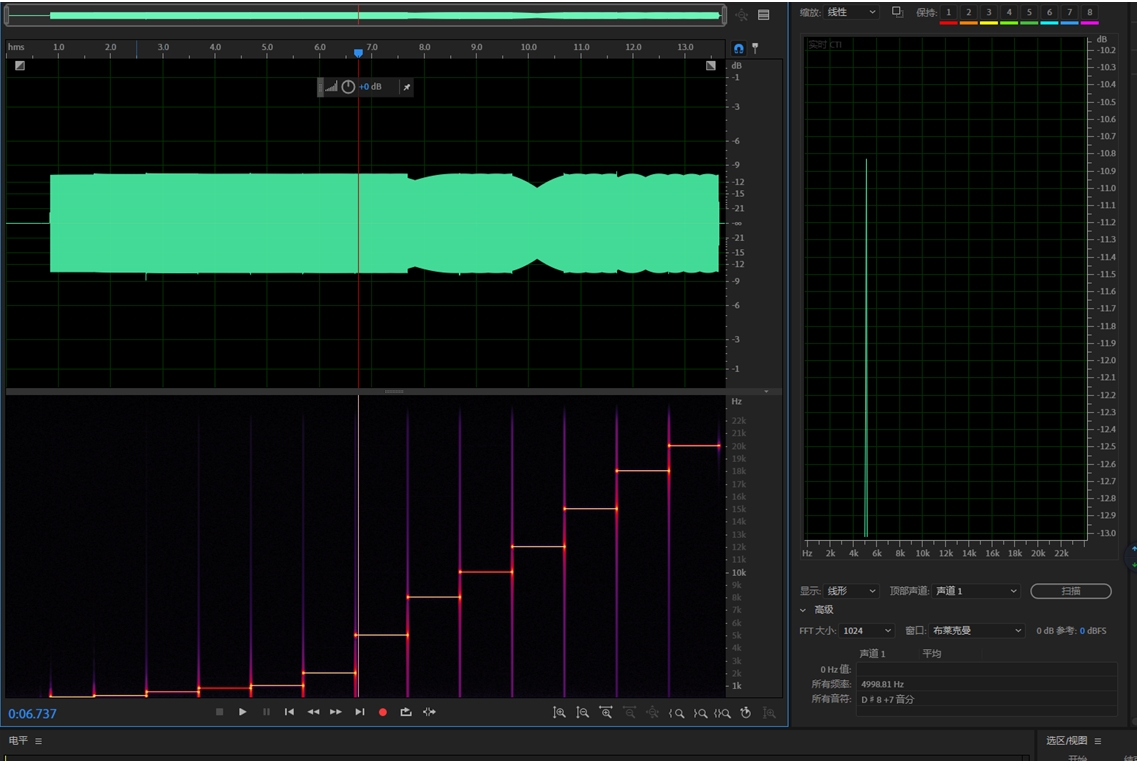Open the 缩放 scale dropdown
The height and width of the screenshot is (762, 1137).
(x=851, y=12)
